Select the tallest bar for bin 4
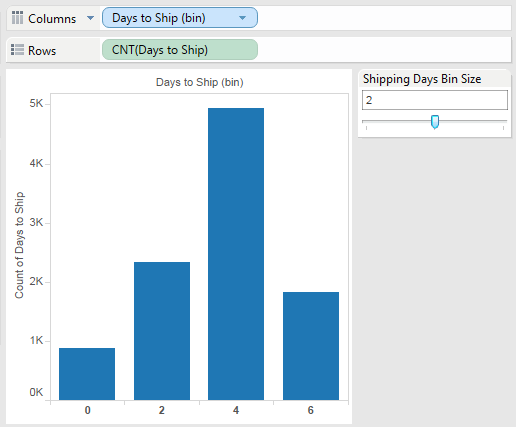This screenshot has width=516, height=427. (236, 254)
